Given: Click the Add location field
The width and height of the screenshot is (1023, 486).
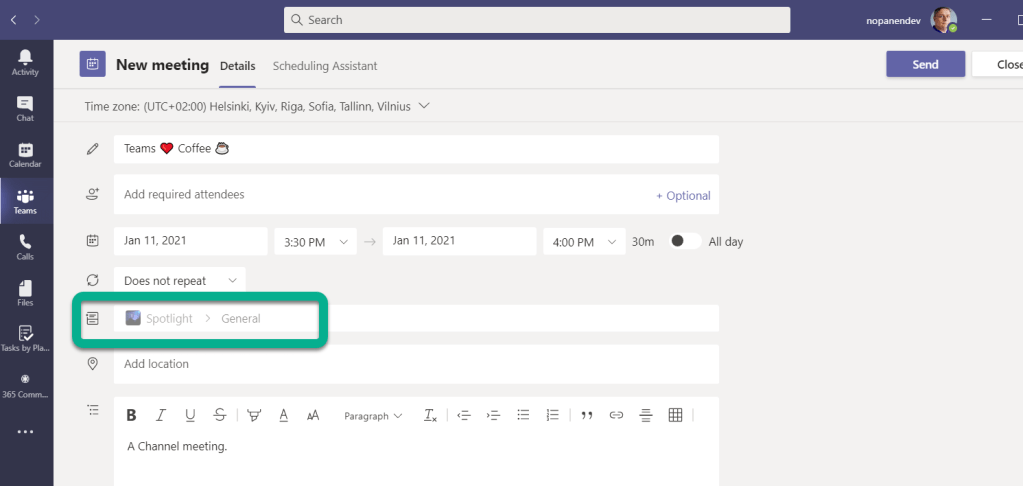Looking at the screenshot, I should pos(415,364).
